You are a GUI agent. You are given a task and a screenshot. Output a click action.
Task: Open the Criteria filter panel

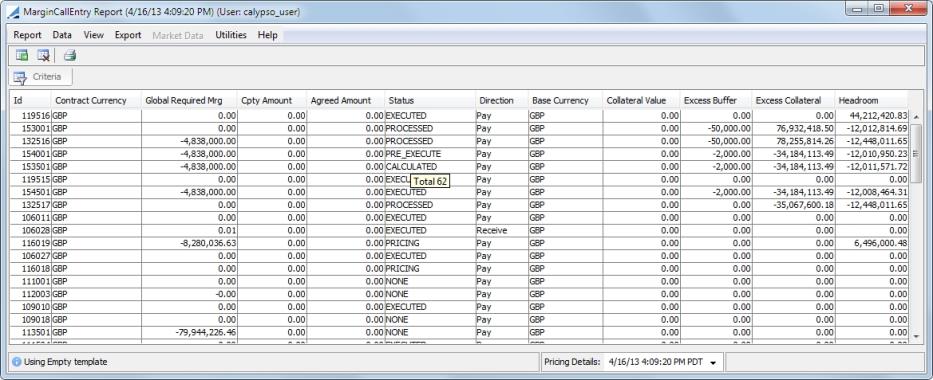[40, 77]
